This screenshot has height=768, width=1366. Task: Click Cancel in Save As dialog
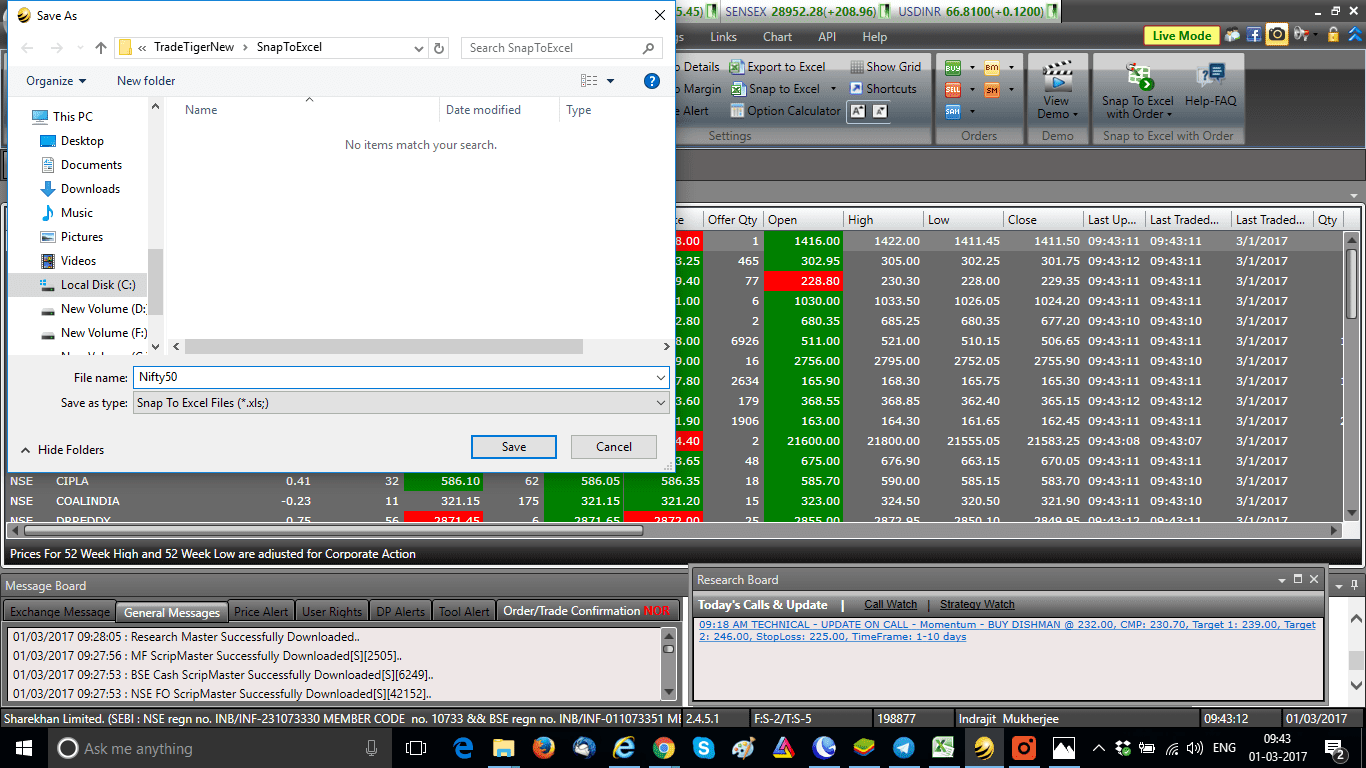click(x=614, y=447)
